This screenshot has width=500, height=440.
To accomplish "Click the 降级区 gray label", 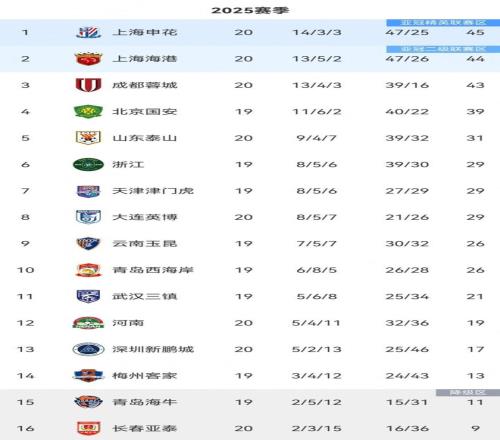I will coord(468,393).
